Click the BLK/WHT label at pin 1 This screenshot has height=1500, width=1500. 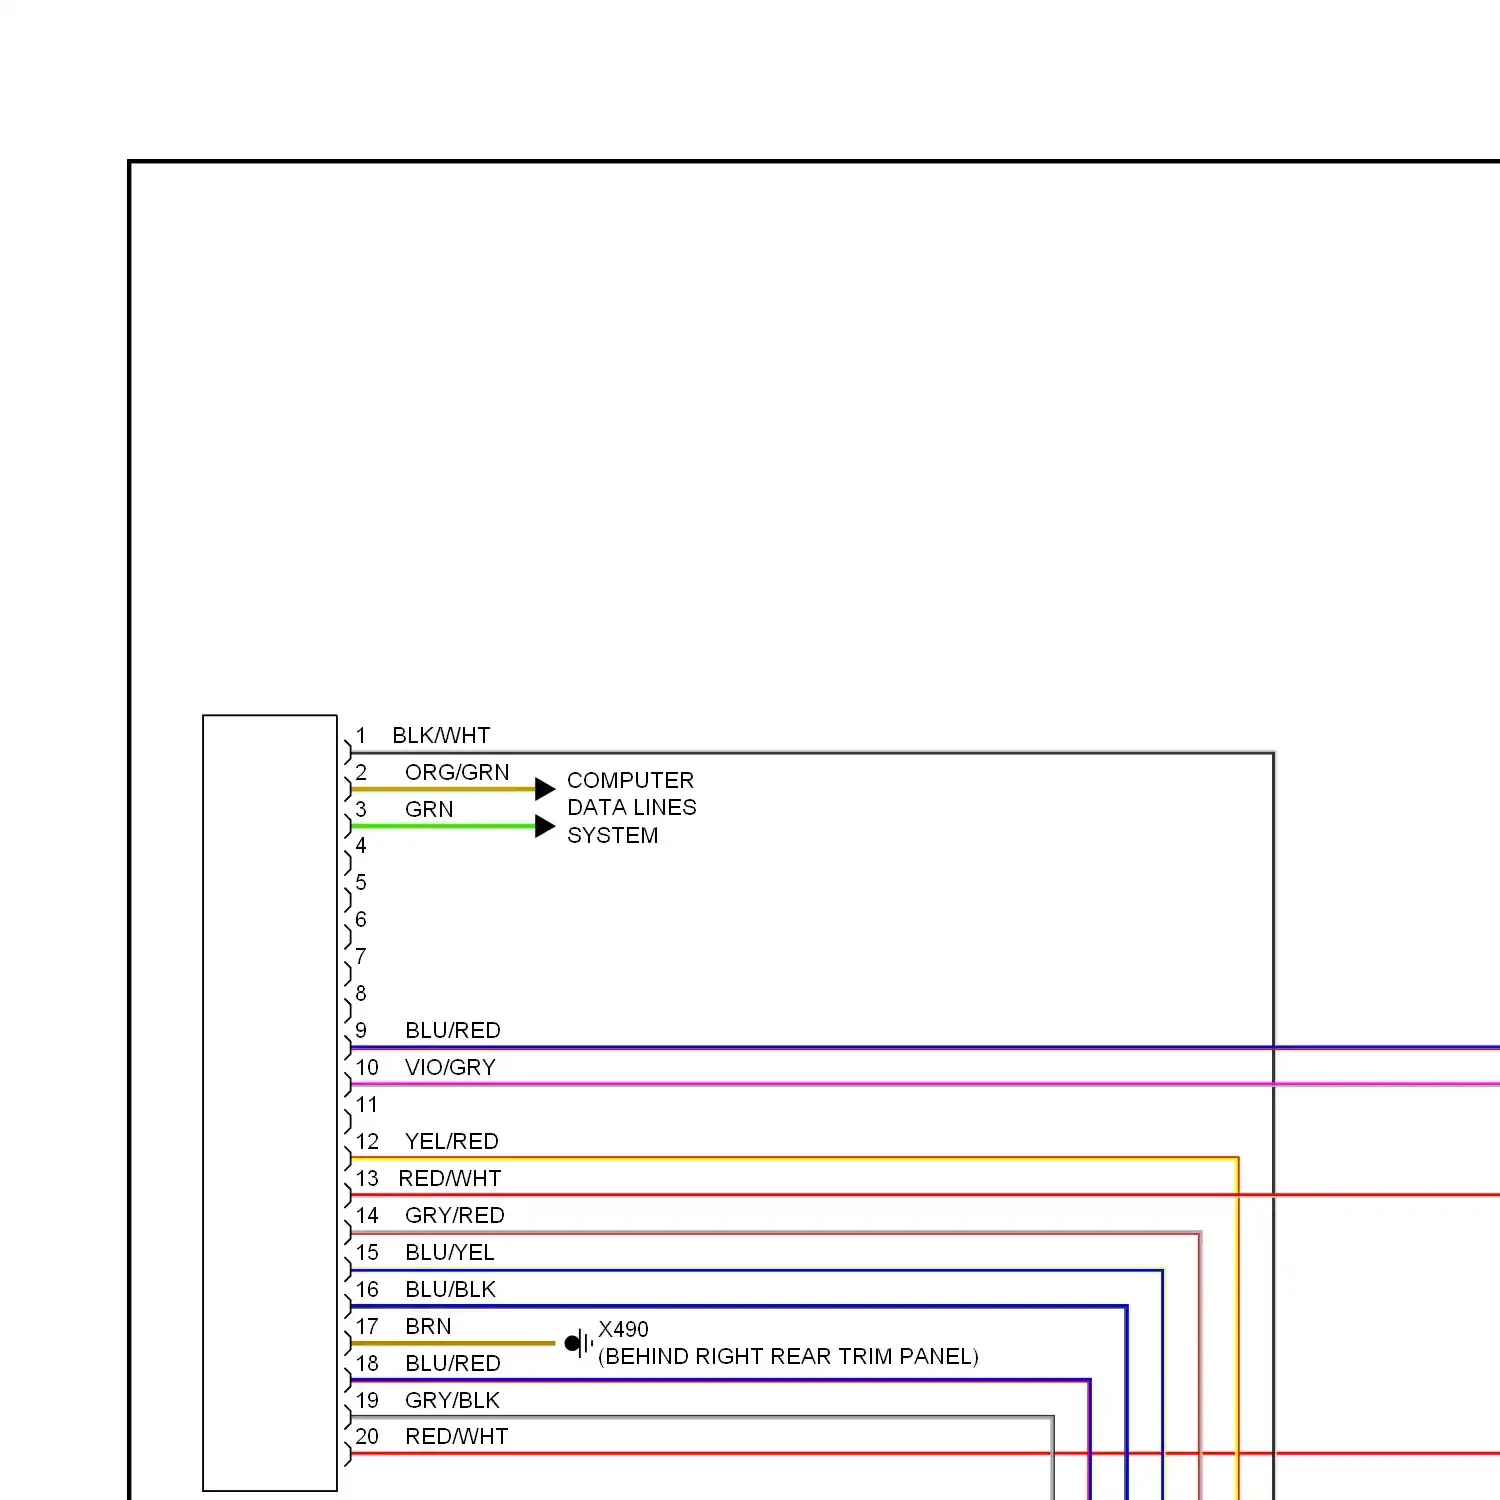(441, 736)
